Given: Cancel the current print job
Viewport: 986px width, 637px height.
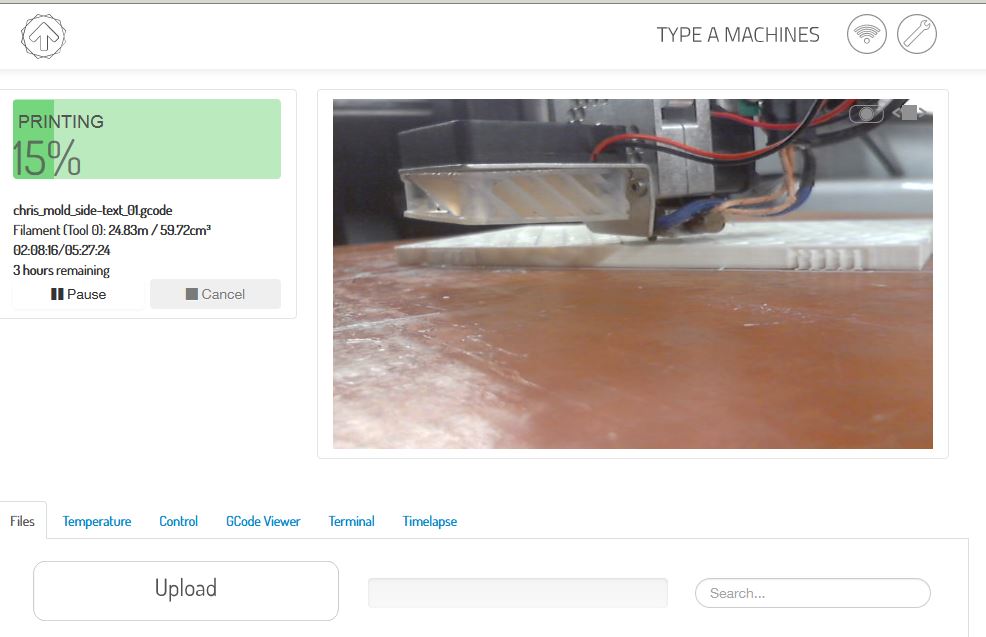Looking at the screenshot, I should [216, 294].
